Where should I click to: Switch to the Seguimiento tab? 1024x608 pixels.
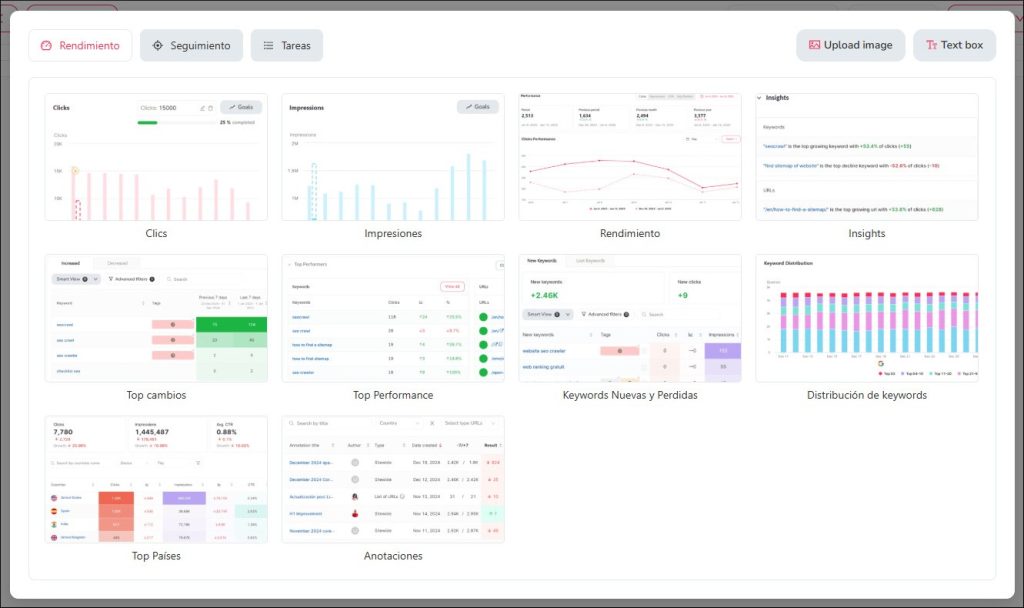(x=190, y=44)
